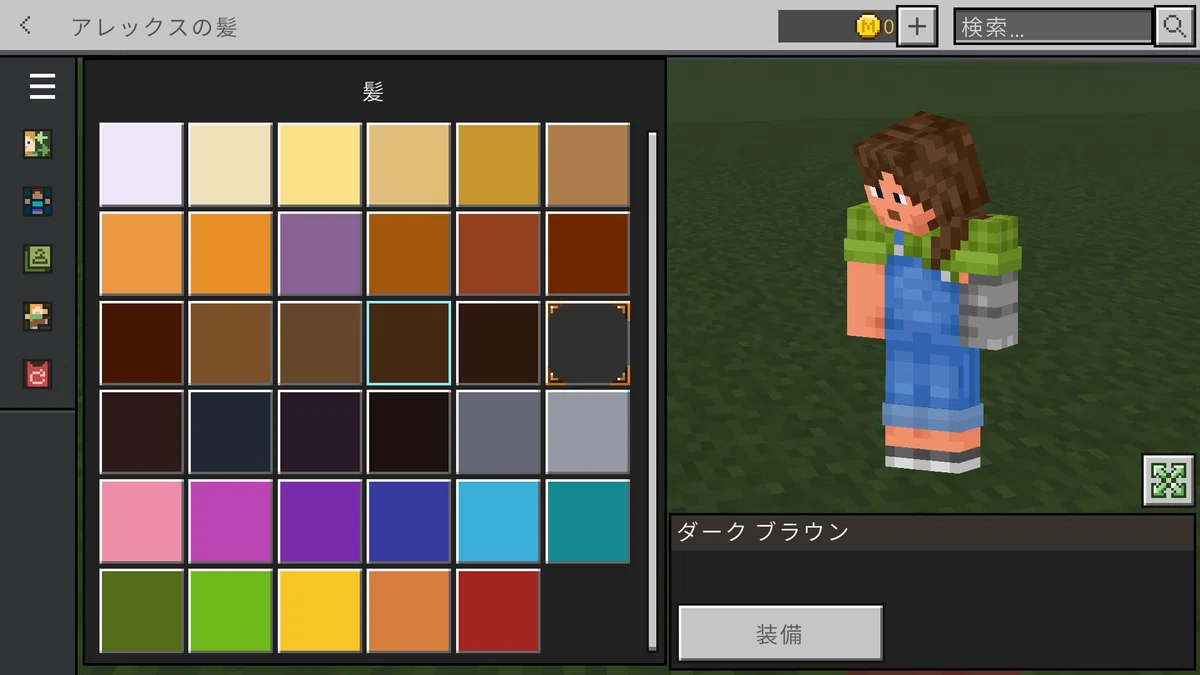Pick the selected dark brown cyan-outlined swatch

(409, 343)
